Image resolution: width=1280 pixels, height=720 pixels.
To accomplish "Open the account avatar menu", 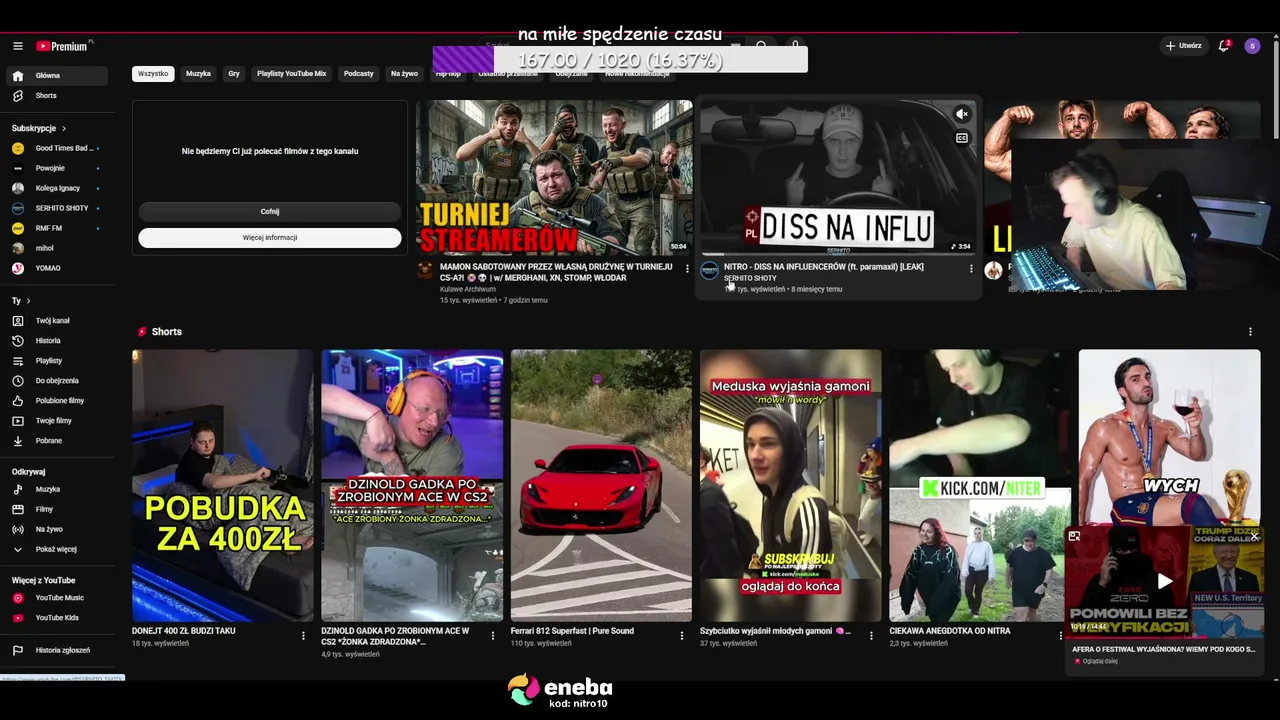I will click(1252, 46).
